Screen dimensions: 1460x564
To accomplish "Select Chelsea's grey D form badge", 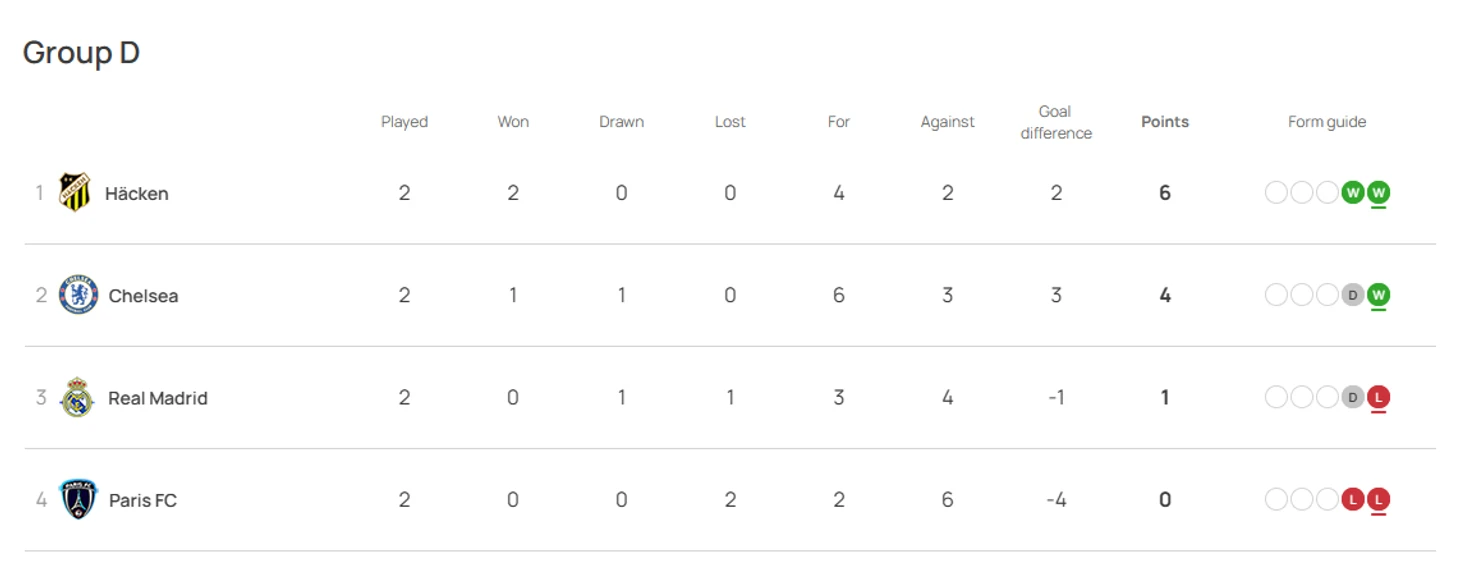I will [1353, 295].
